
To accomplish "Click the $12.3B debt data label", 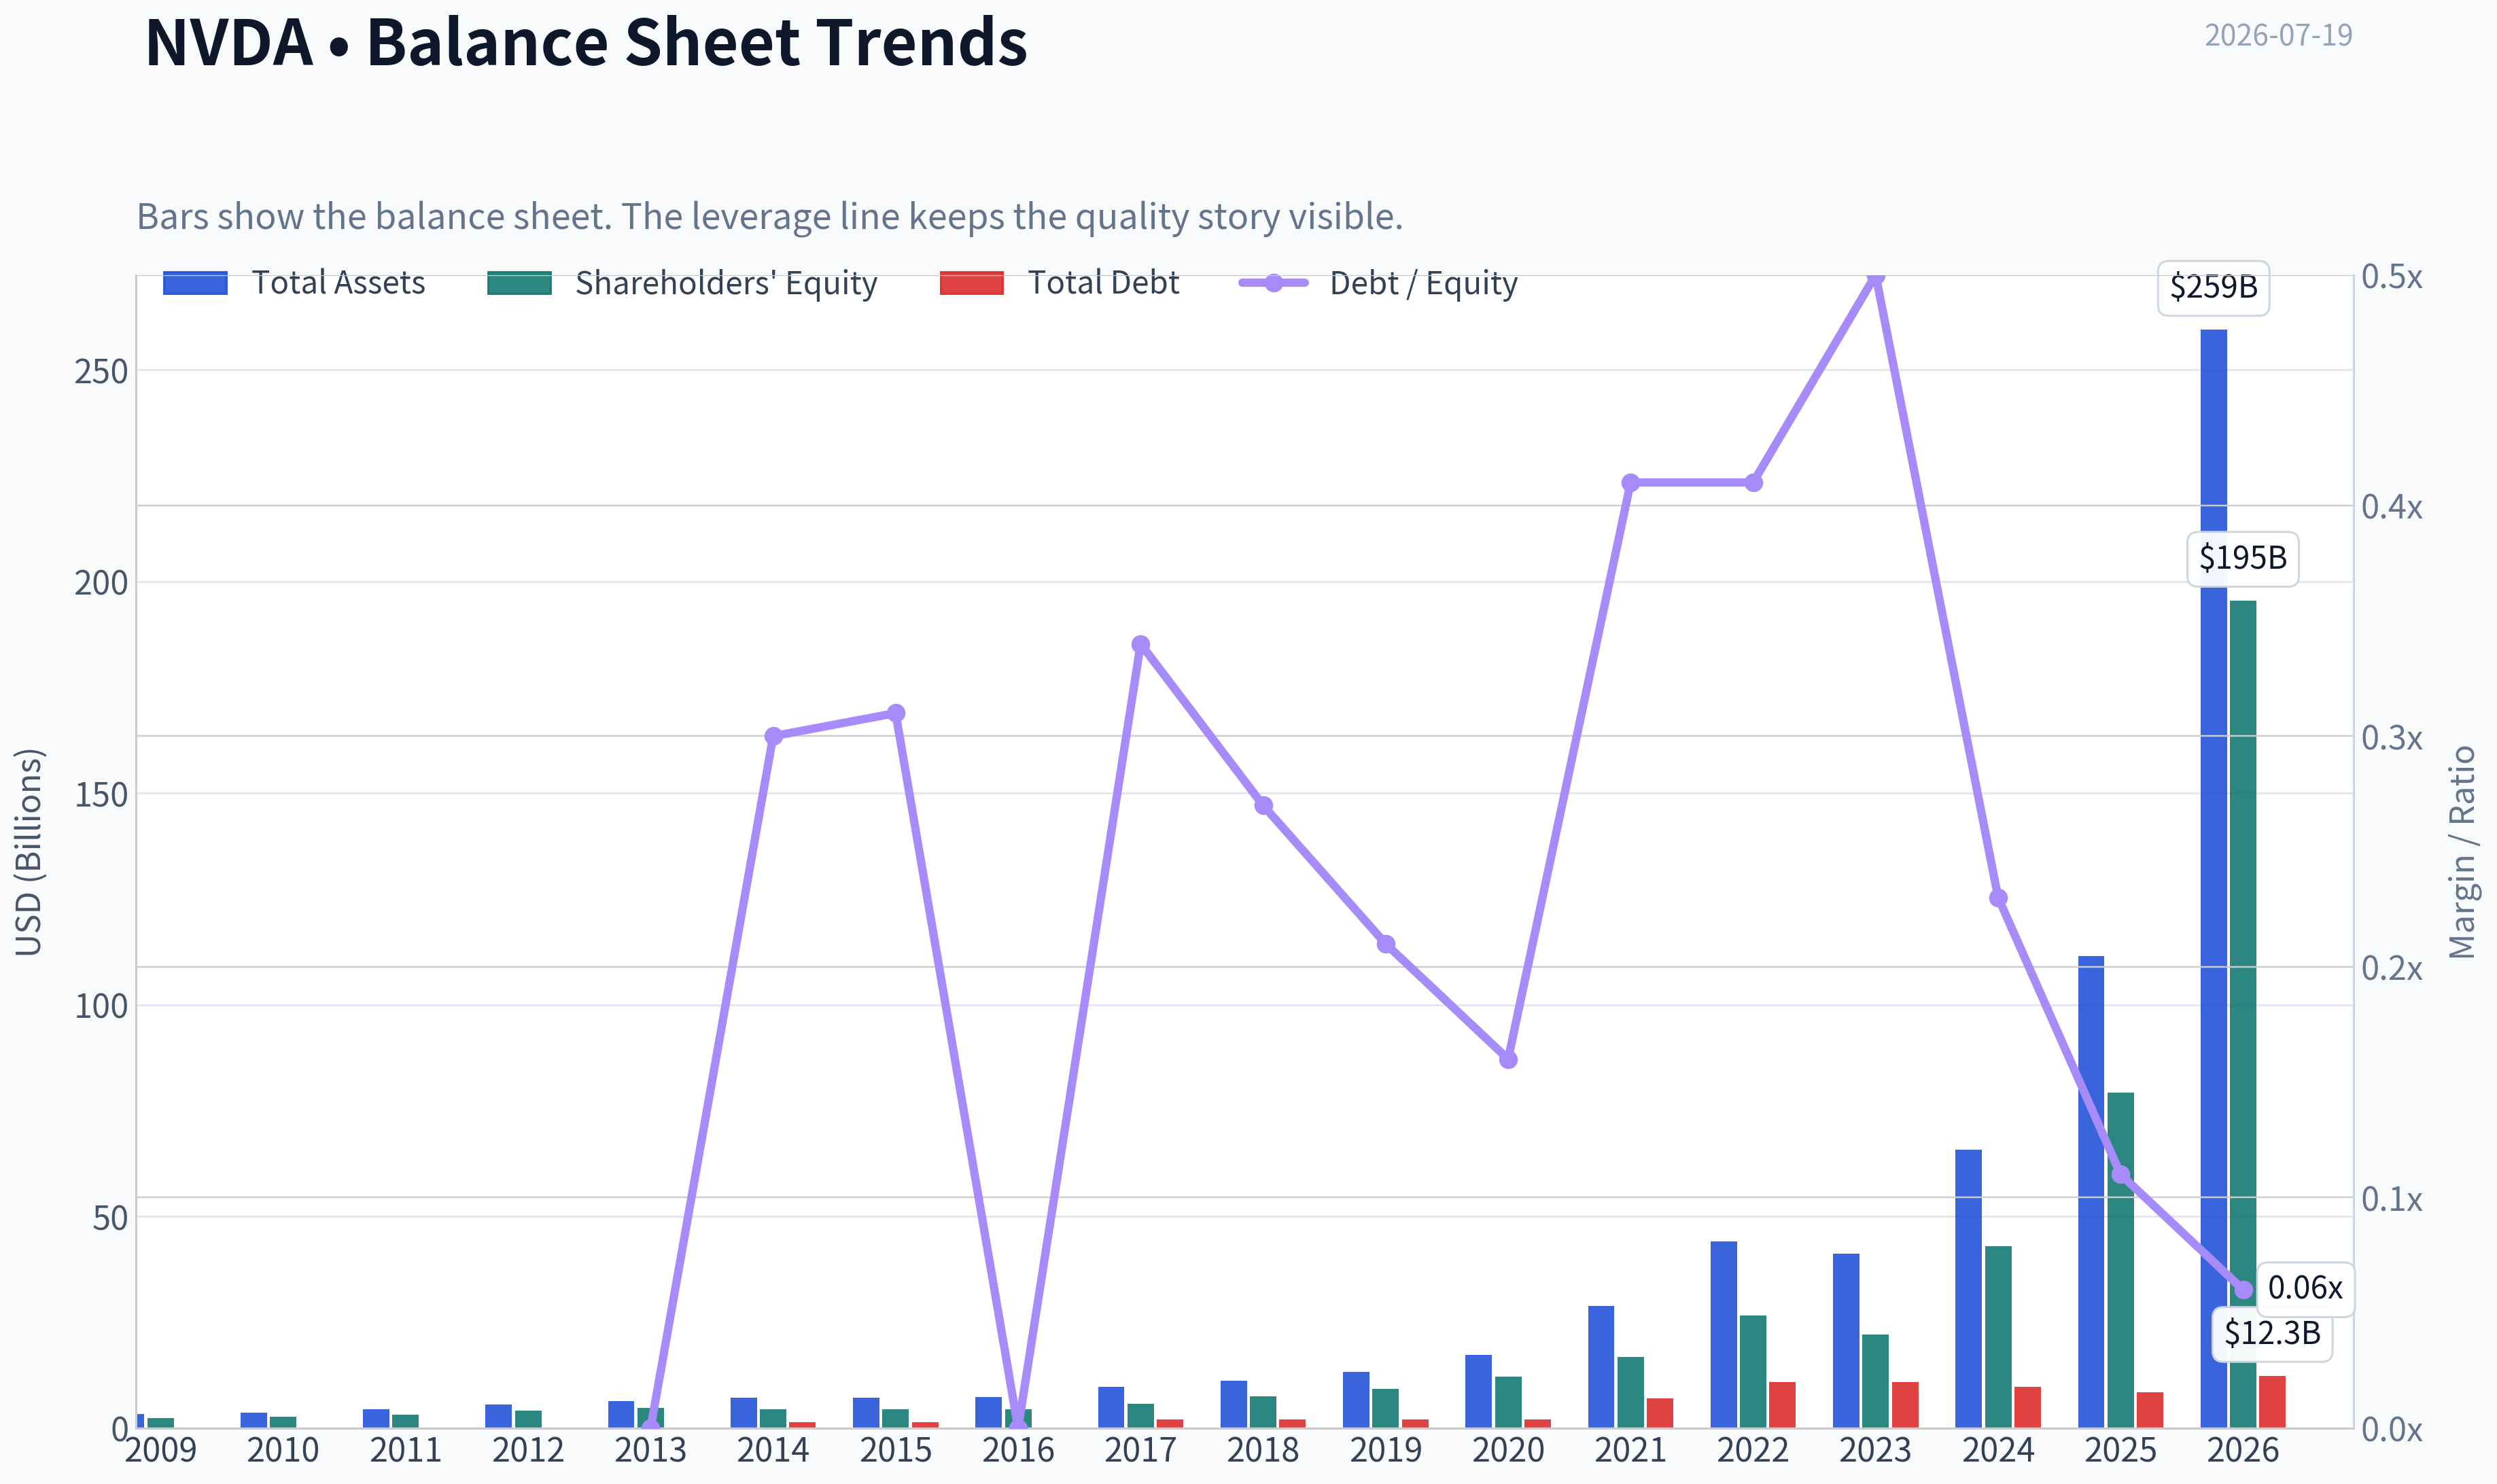I will pyautogui.click(x=2272, y=1334).
